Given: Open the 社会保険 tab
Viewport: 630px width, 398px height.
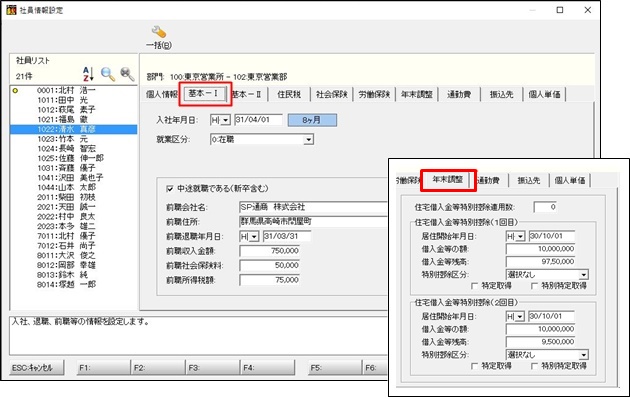Looking at the screenshot, I should click(331, 94).
